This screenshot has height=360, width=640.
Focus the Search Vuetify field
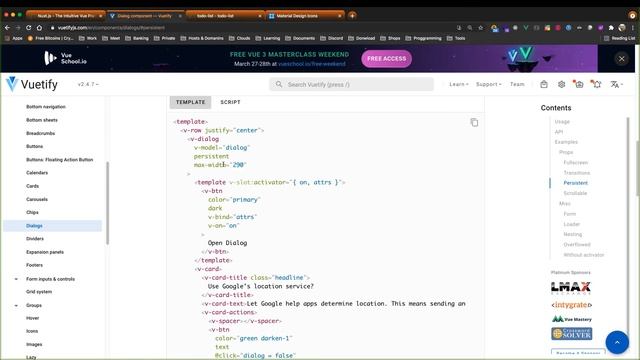click(351, 84)
